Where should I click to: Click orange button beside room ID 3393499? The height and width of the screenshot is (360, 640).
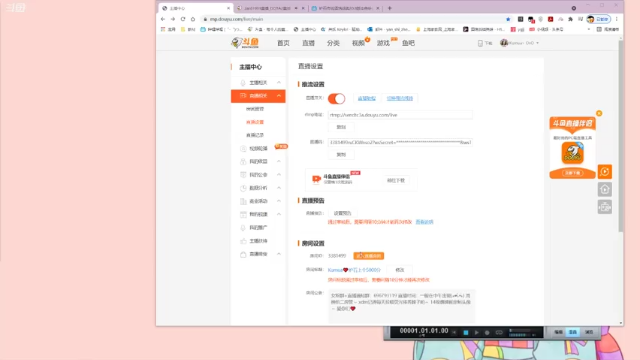[x=369, y=256]
